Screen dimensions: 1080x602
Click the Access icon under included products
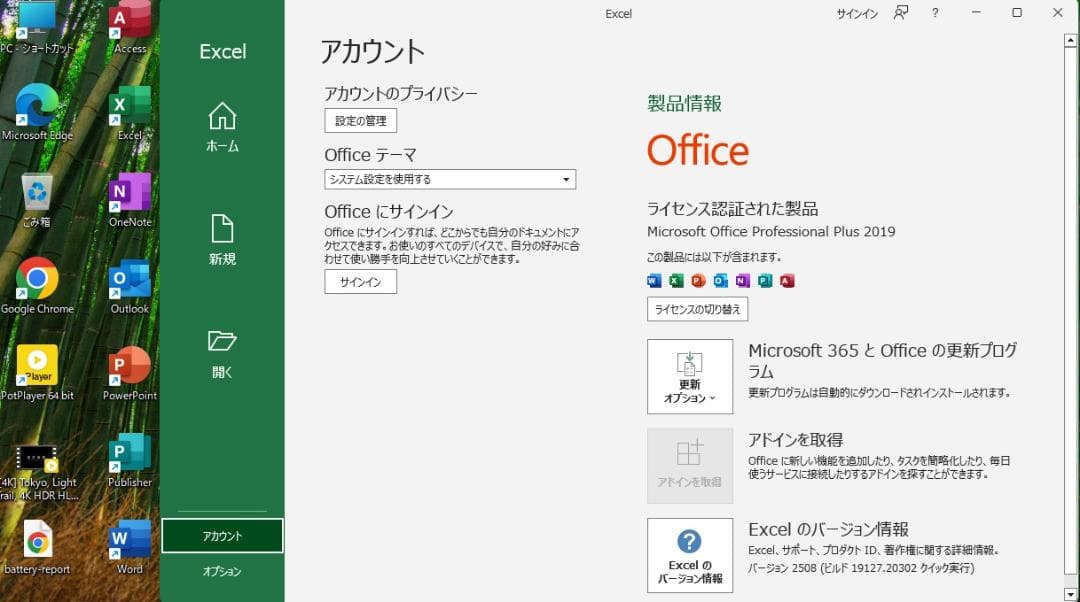788,281
